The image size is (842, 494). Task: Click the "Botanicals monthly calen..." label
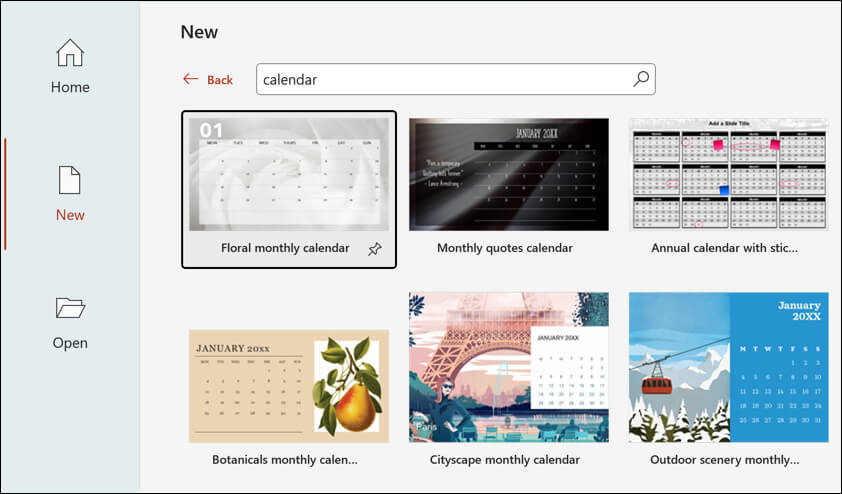click(x=285, y=460)
